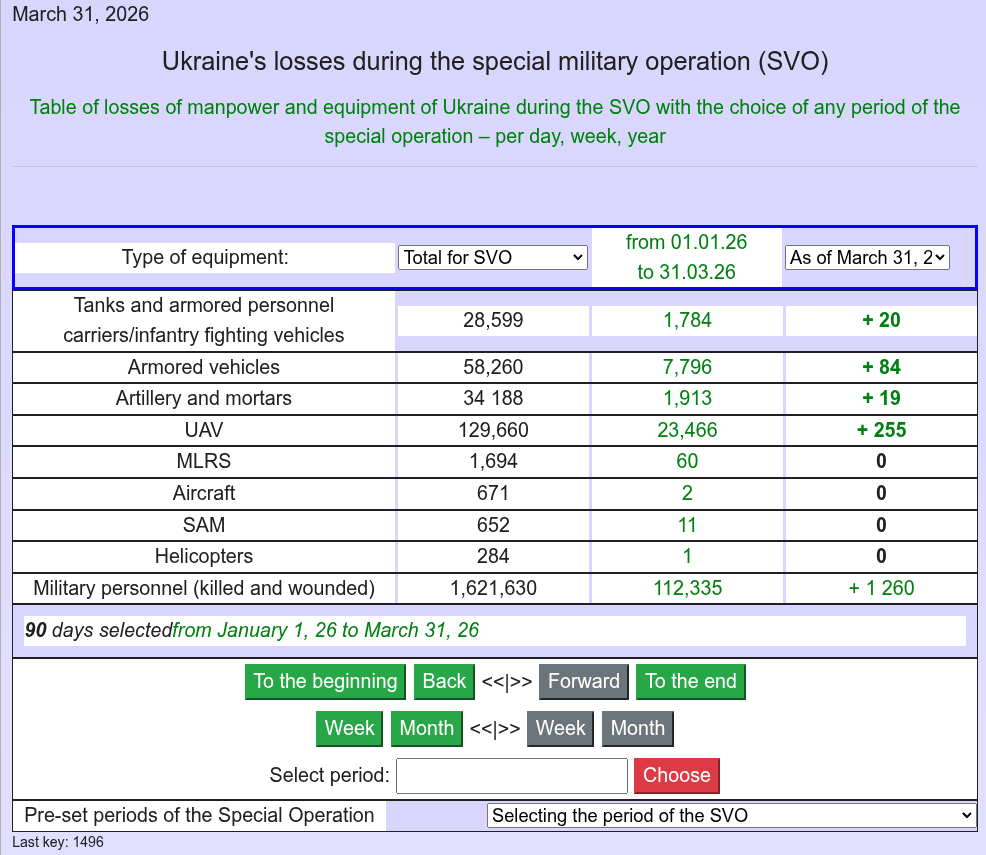Viewport: 986px width, 855px height.
Task: Click the armored vehicles period value 7,796
Action: coord(687,367)
